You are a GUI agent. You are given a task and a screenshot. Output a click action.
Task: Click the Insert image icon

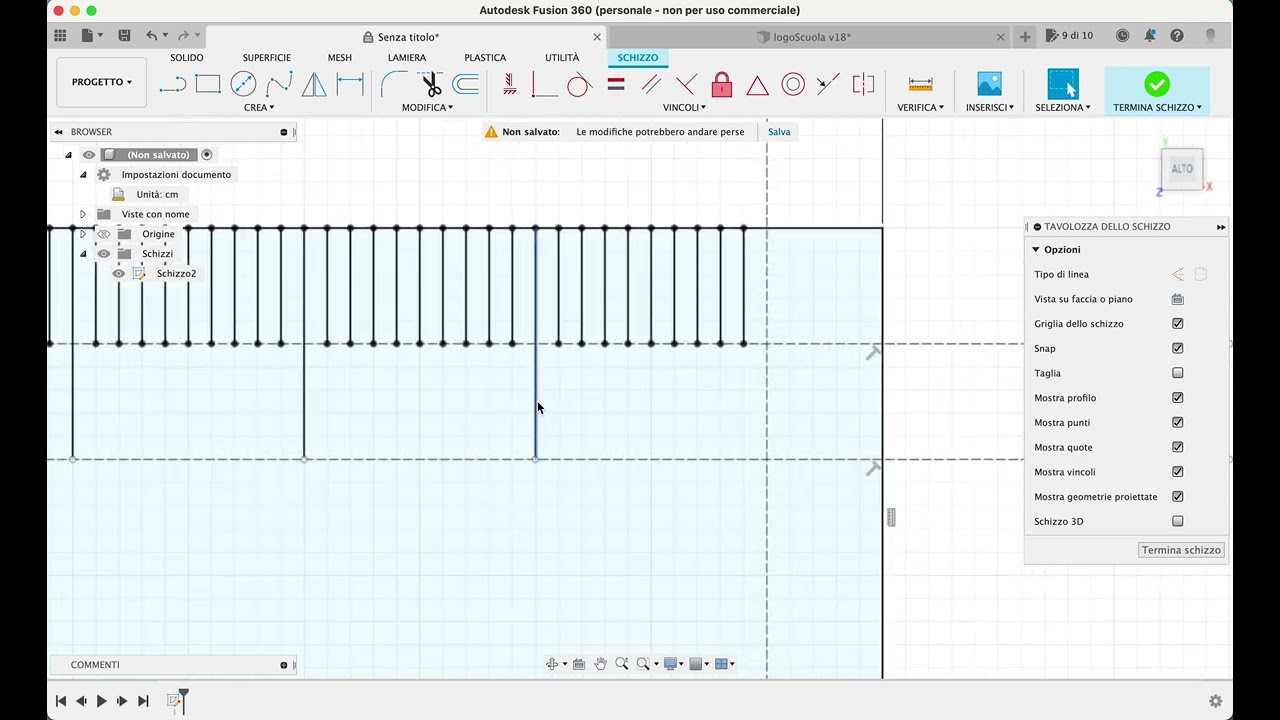click(x=989, y=84)
